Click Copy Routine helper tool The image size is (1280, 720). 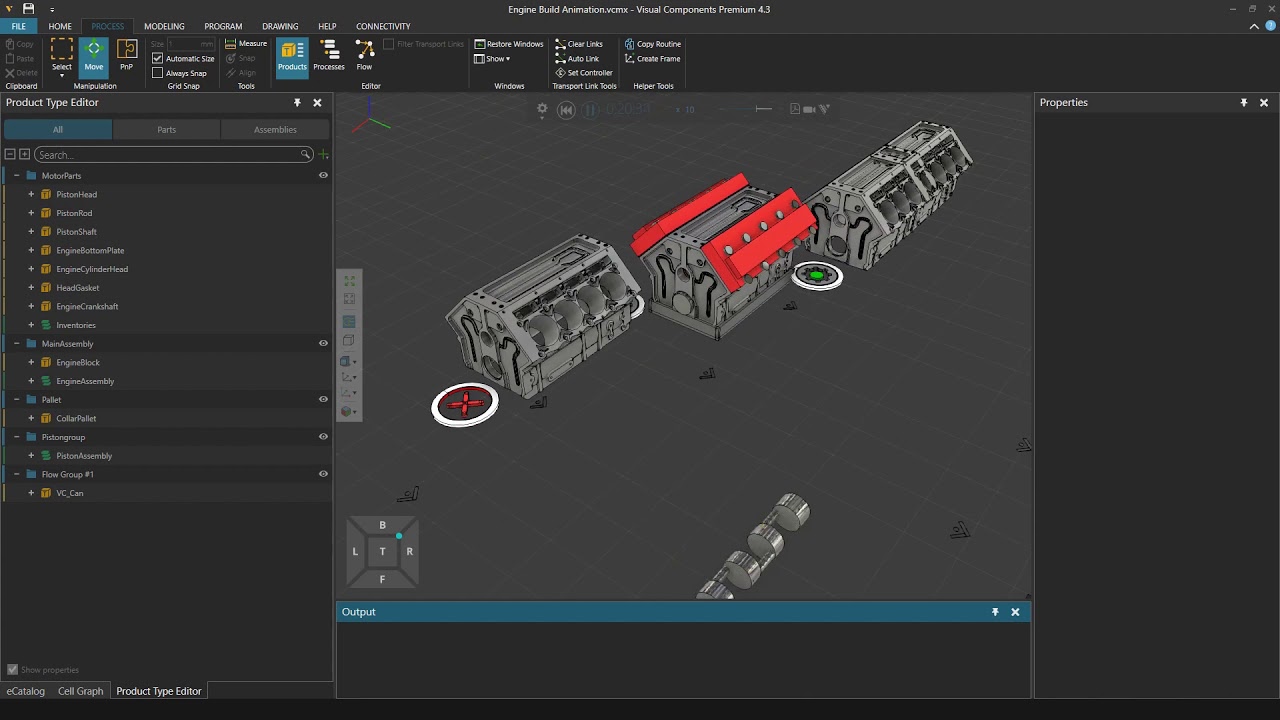(652, 44)
